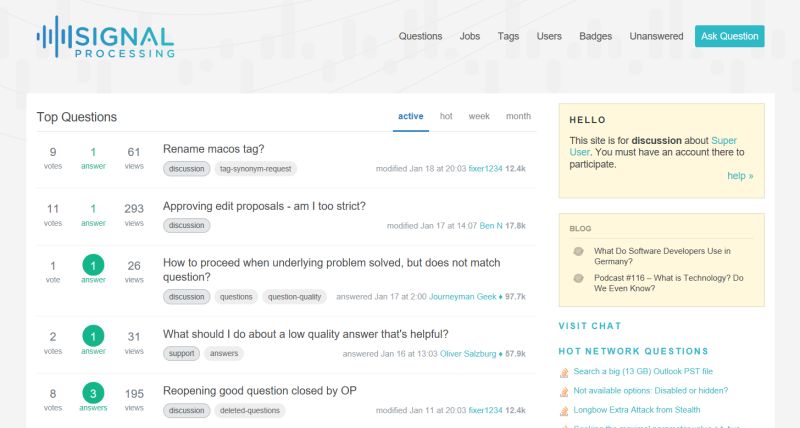Image resolution: width=800 pixels, height=428 pixels.
Task: Open blog post 'What Do Software Developers Use in Germany?'
Action: click(662, 256)
